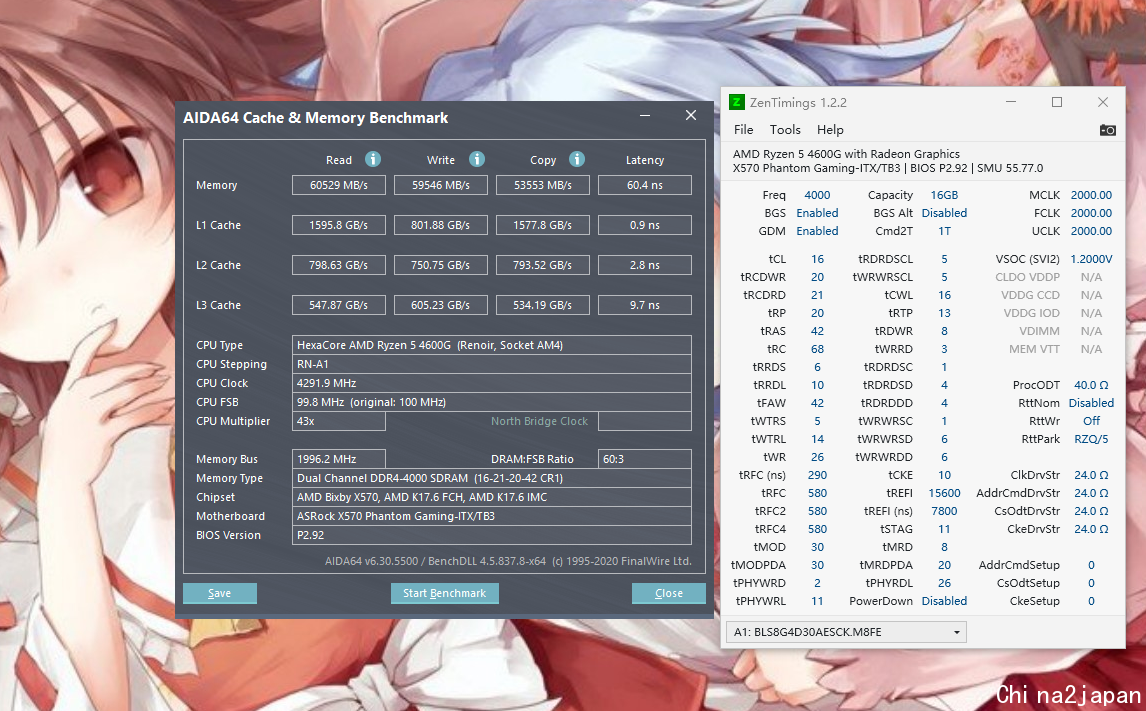Click the Cmd2T value 1T
This screenshot has height=711, width=1146.
point(944,231)
